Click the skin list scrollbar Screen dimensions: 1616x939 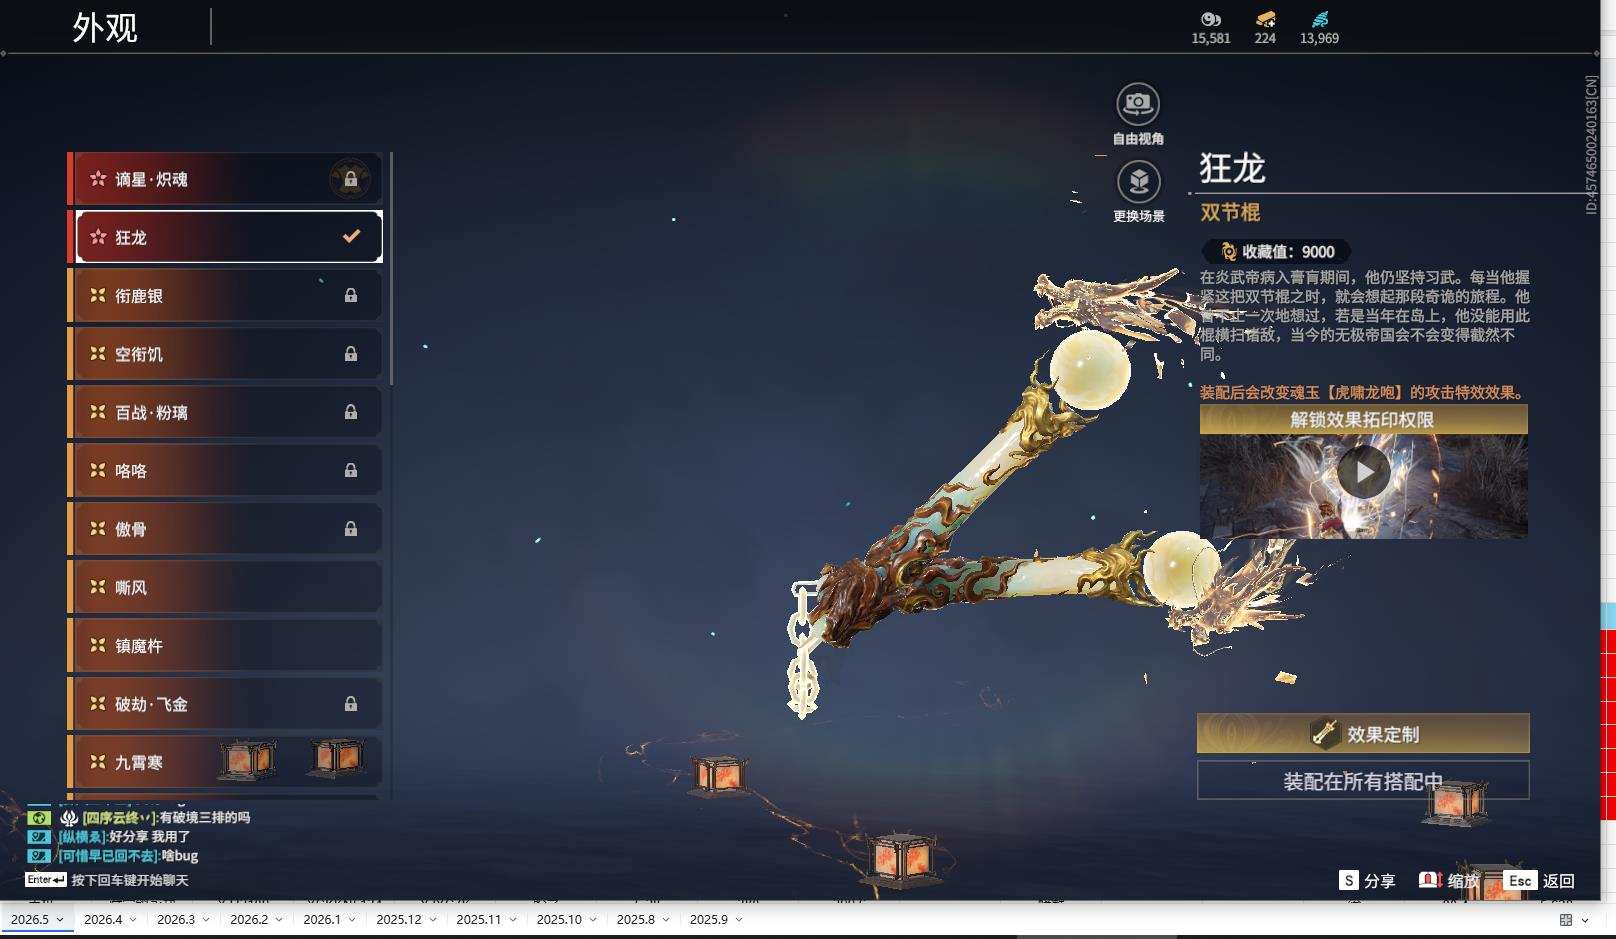[391, 268]
